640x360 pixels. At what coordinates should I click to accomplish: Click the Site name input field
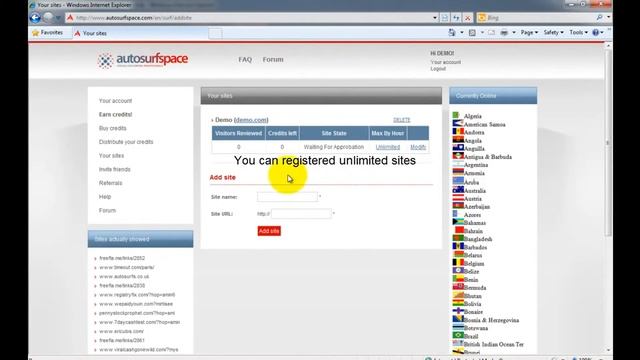tap(287, 197)
